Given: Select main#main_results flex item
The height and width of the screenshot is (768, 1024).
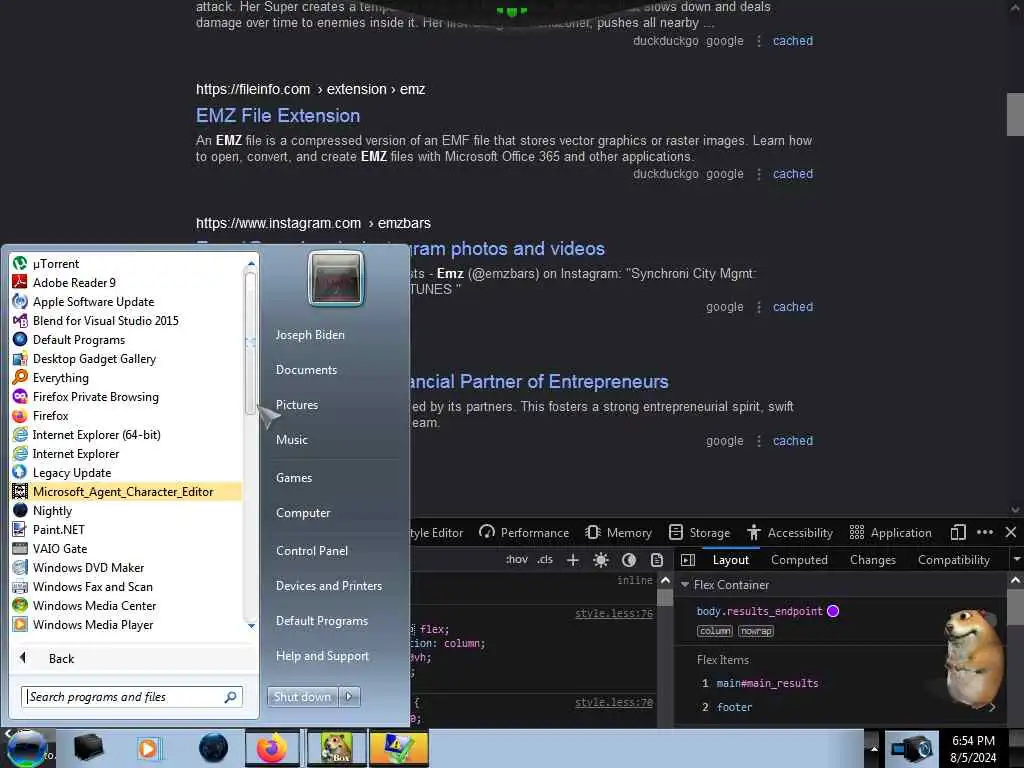Looking at the screenshot, I should coord(767,683).
